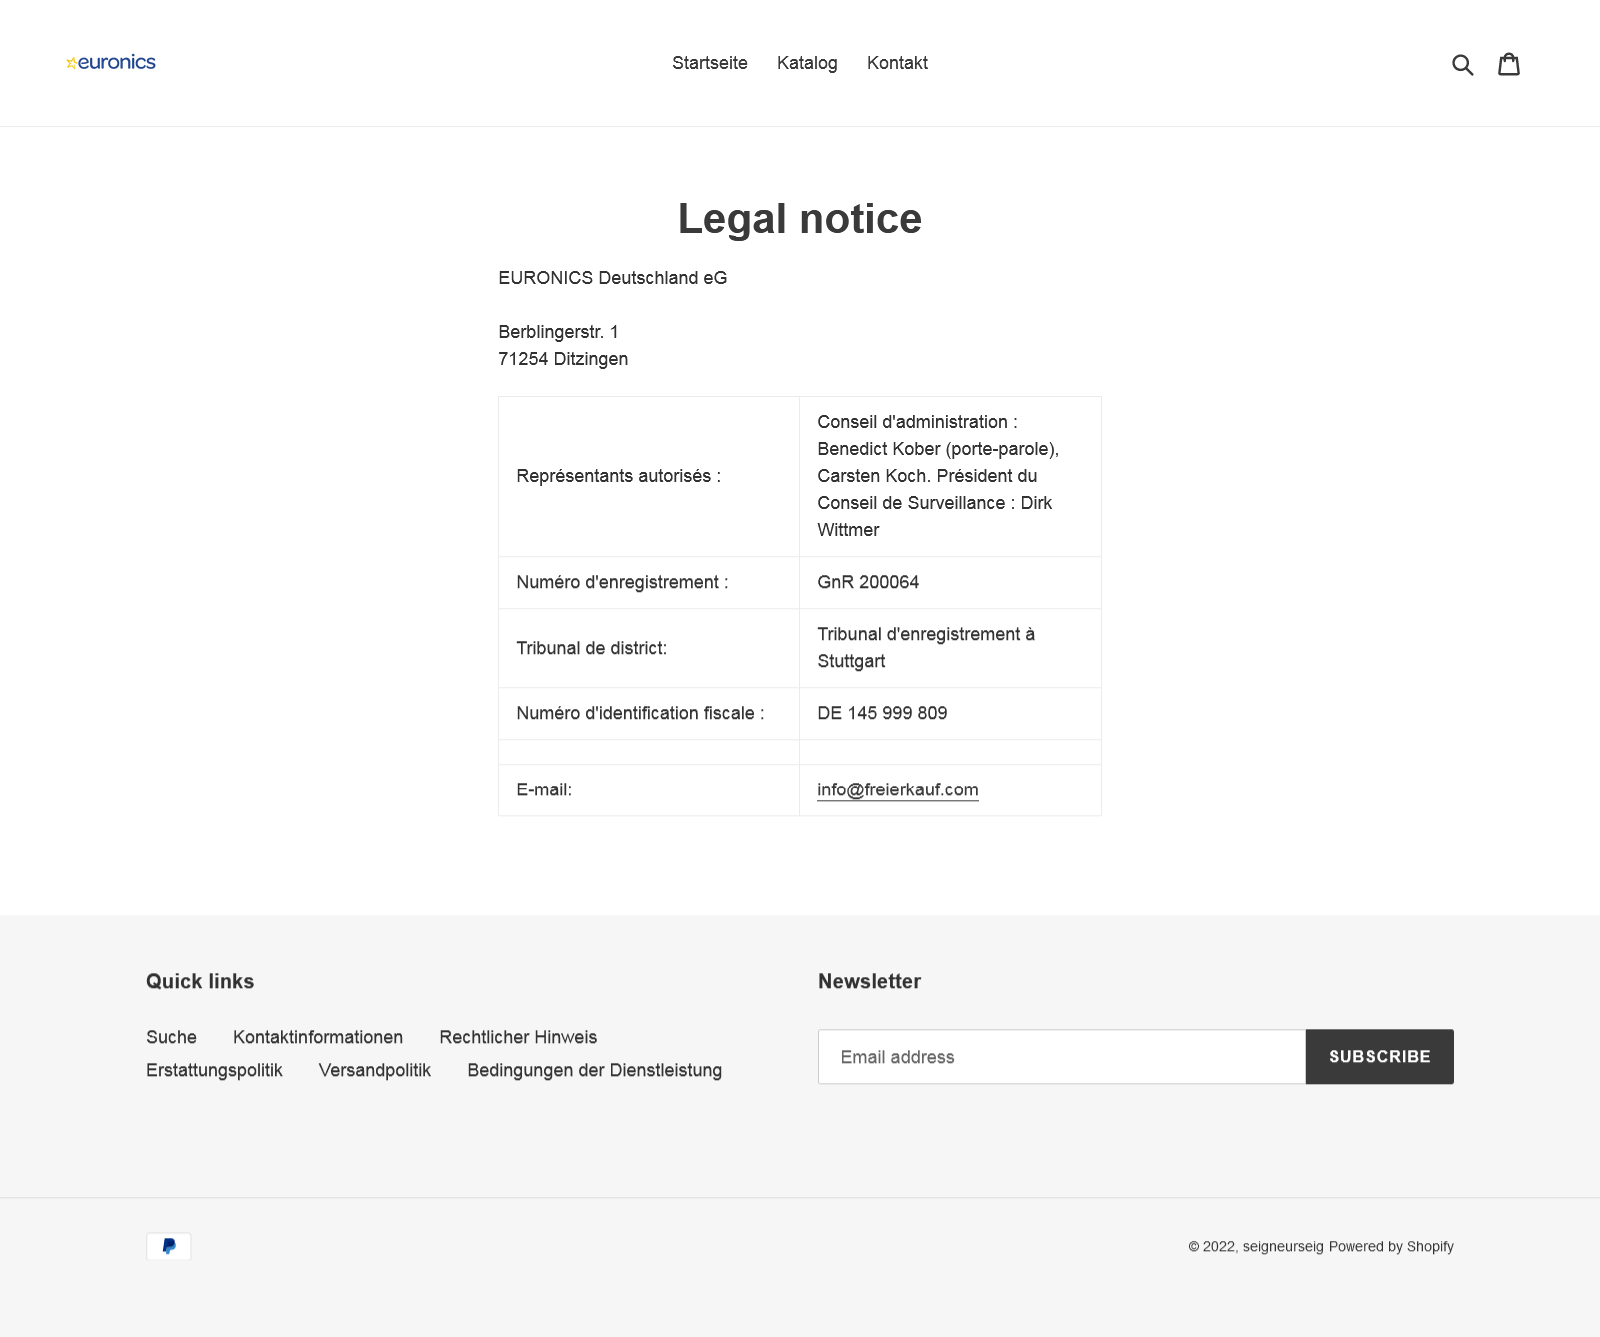Click the text EURONICS Deutschland eG
1600x1337 pixels.
tap(613, 278)
